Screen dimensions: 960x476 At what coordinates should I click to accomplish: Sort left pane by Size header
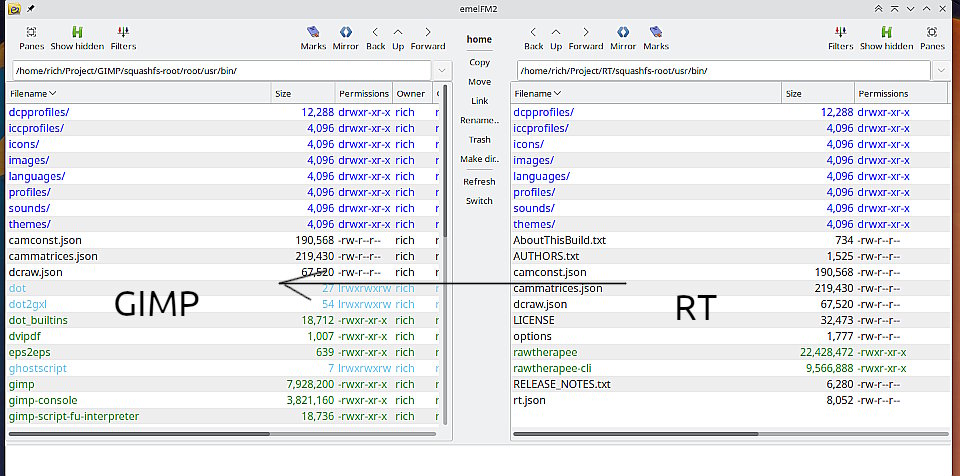click(x=303, y=94)
